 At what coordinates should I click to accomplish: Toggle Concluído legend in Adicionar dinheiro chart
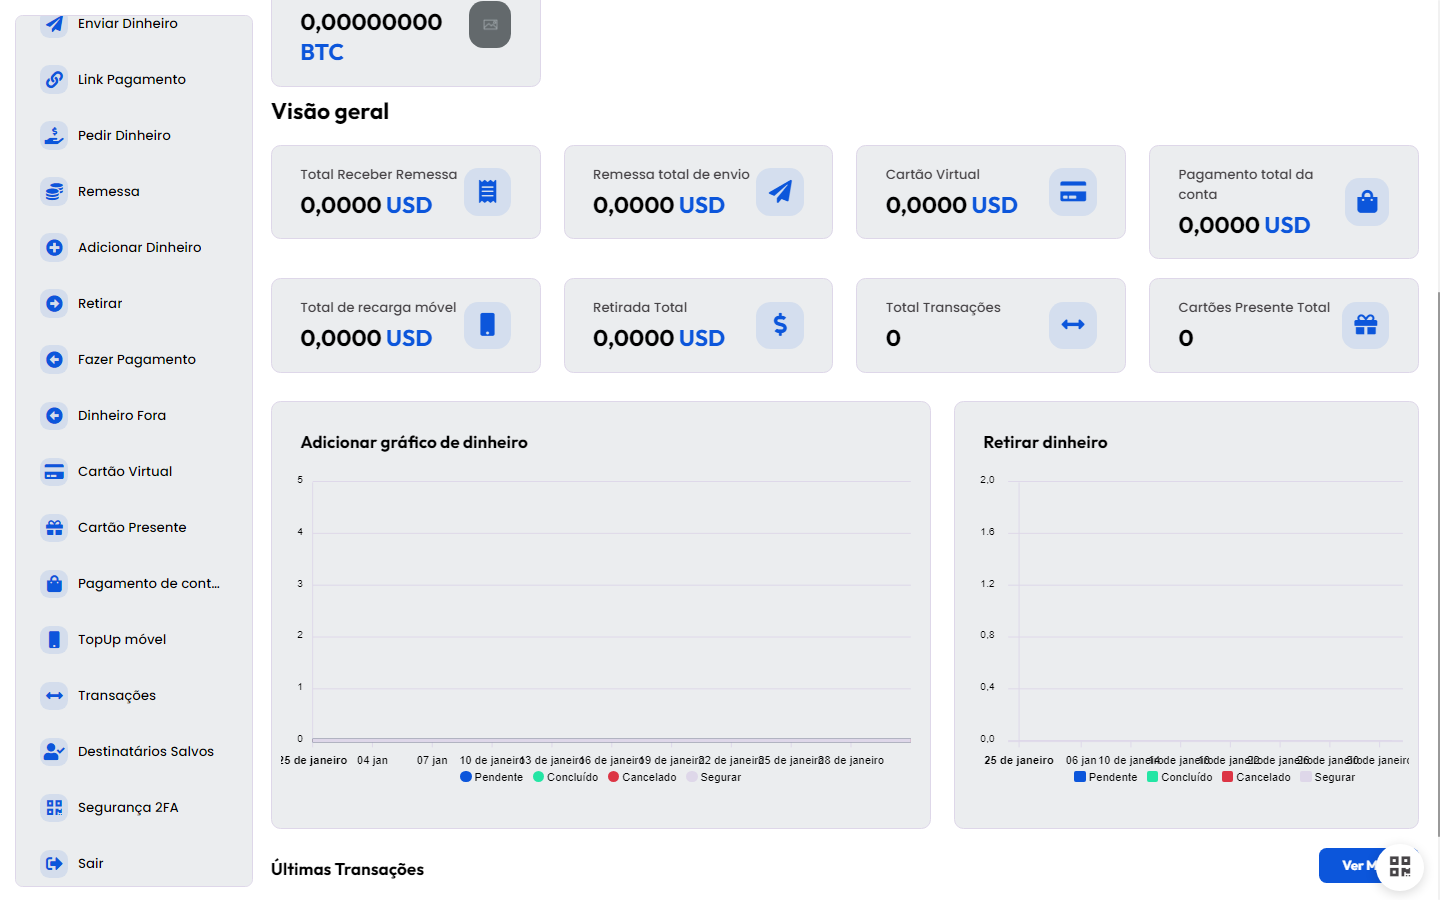pos(565,777)
